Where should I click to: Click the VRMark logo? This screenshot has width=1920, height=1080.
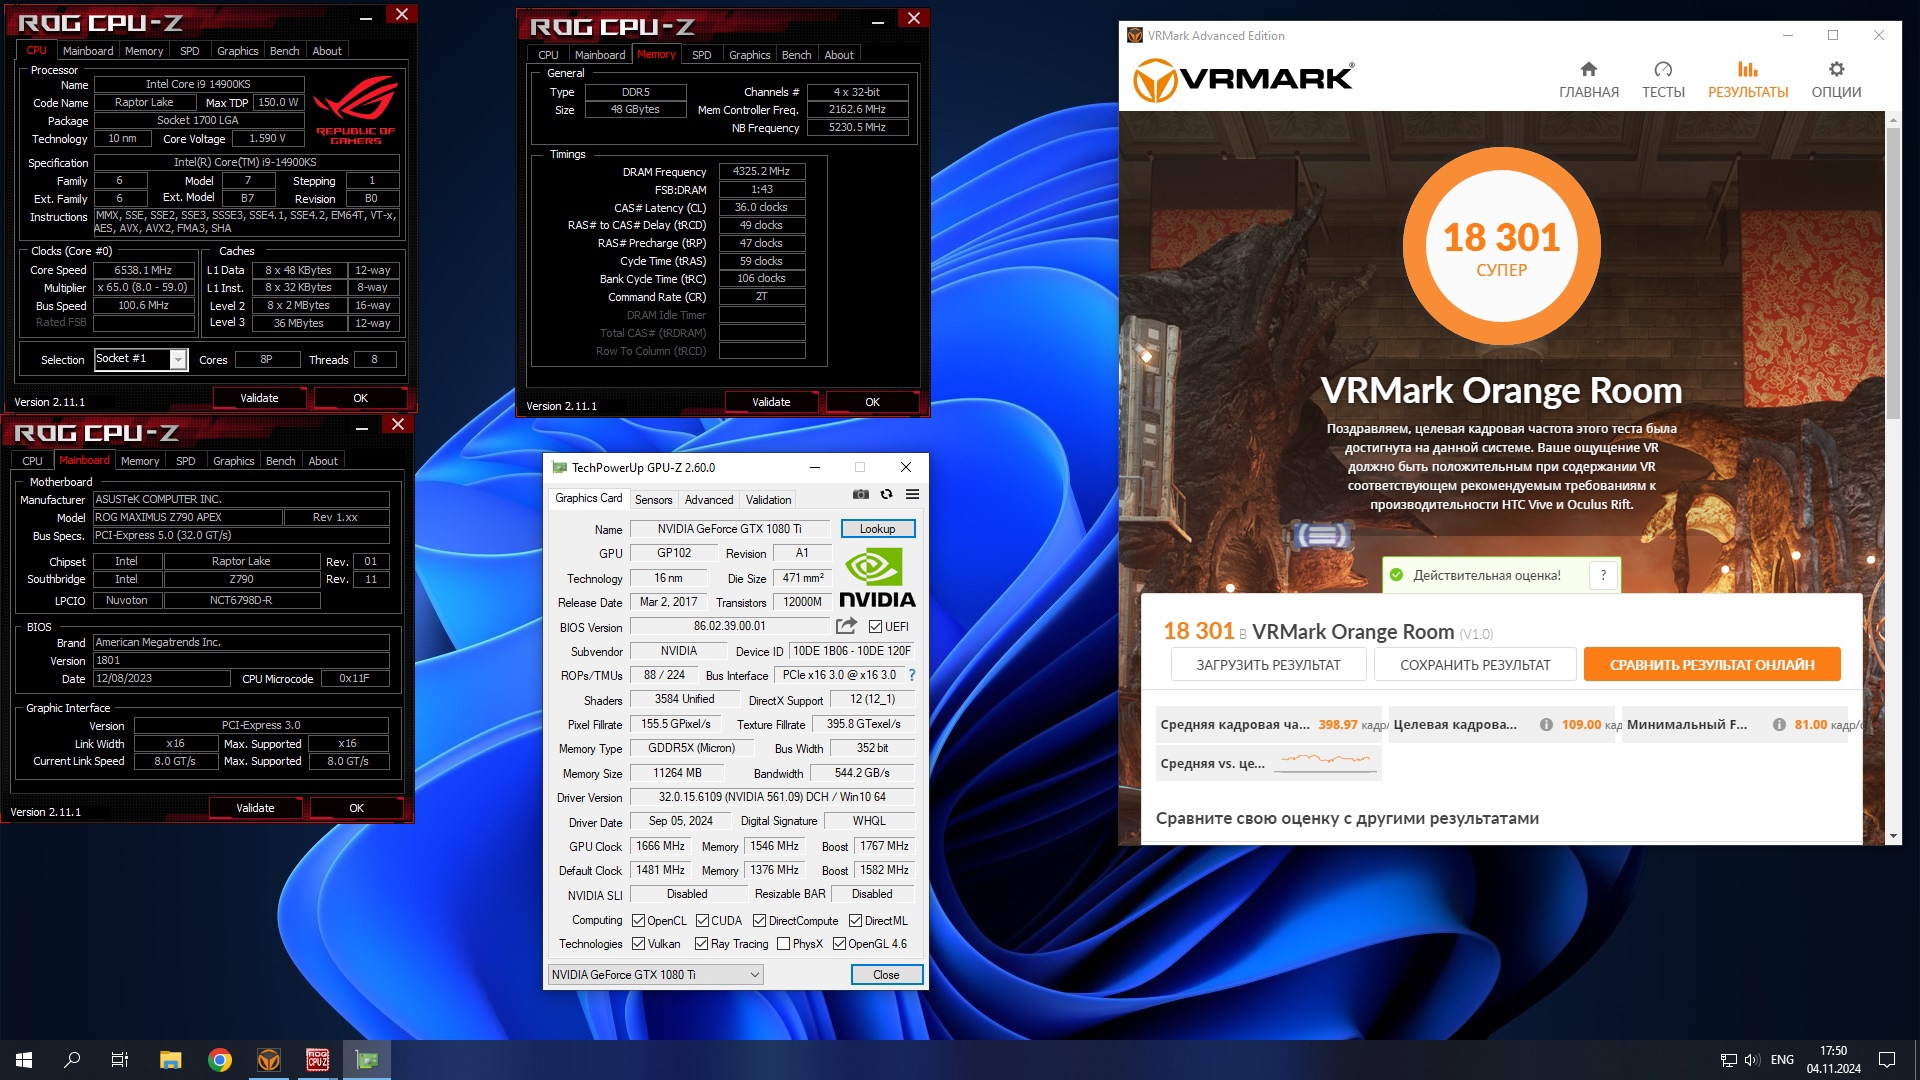click(x=1243, y=80)
